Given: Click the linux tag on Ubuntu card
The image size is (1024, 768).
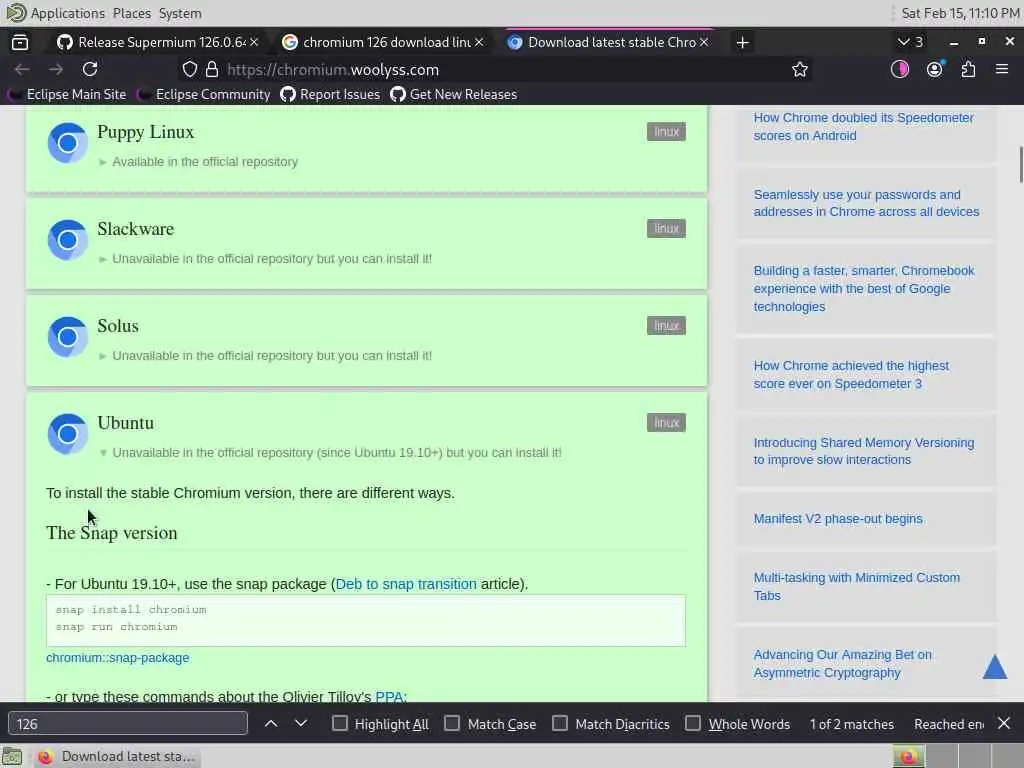Looking at the screenshot, I should click(x=666, y=423).
